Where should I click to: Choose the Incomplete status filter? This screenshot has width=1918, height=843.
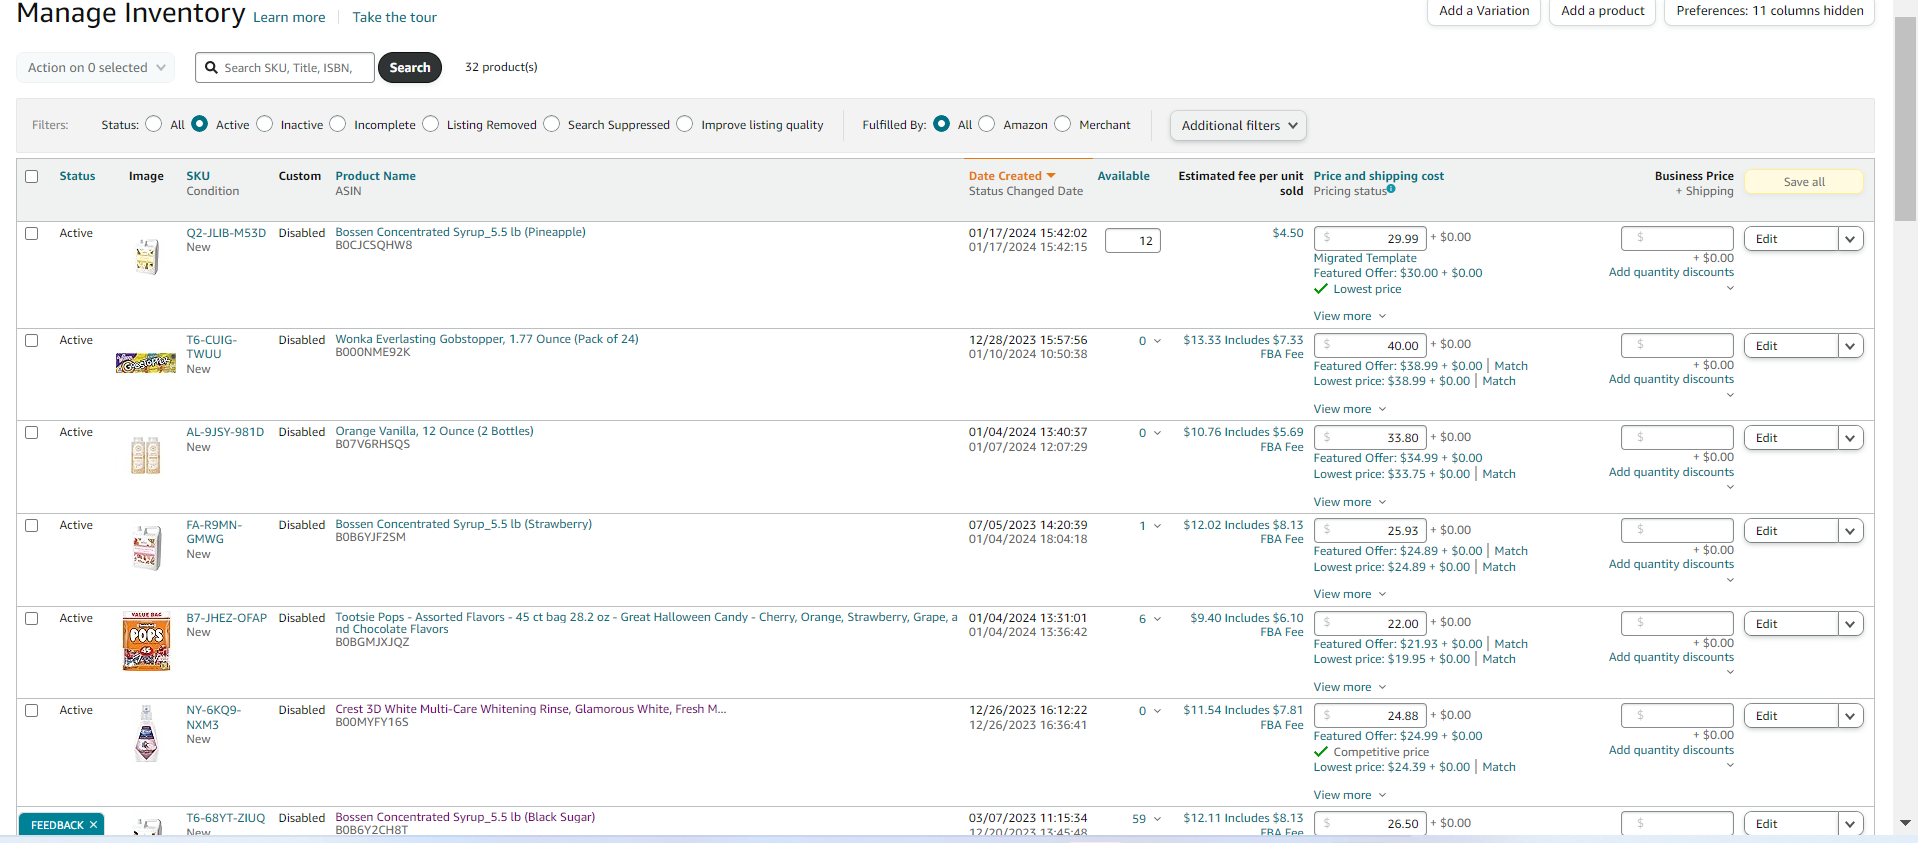(338, 124)
